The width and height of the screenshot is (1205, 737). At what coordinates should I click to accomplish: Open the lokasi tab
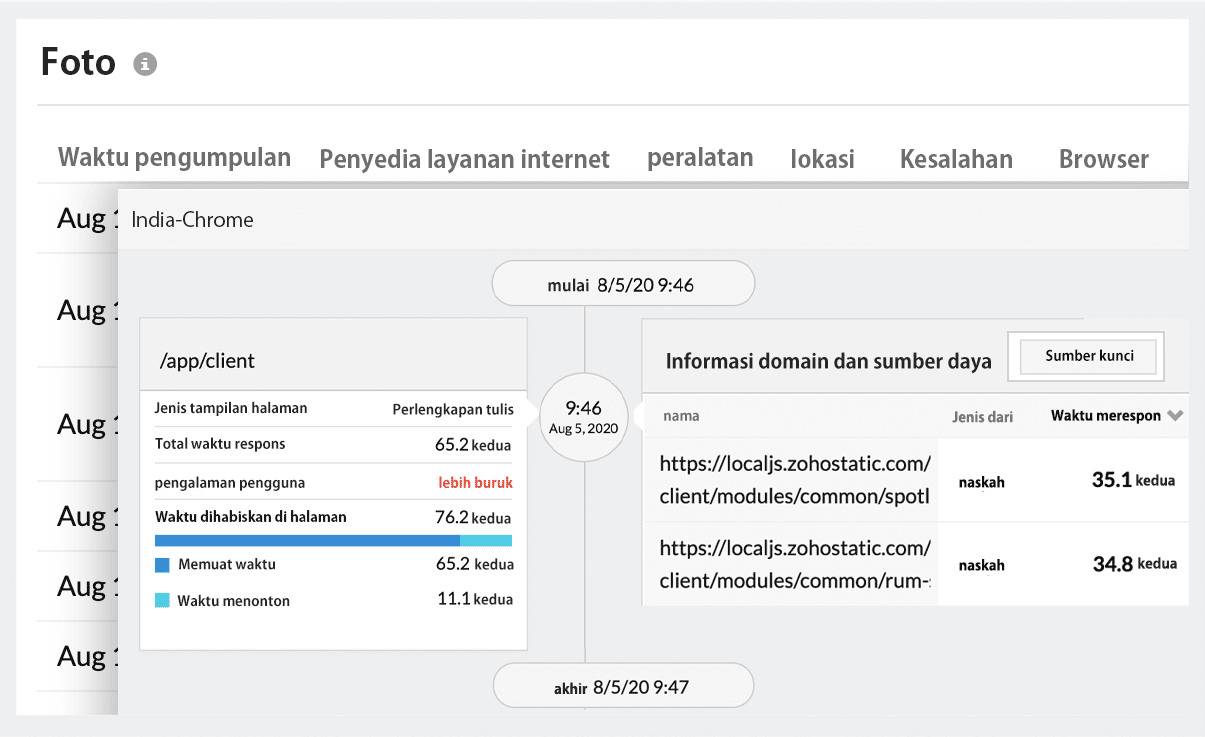tap(822, 159)
